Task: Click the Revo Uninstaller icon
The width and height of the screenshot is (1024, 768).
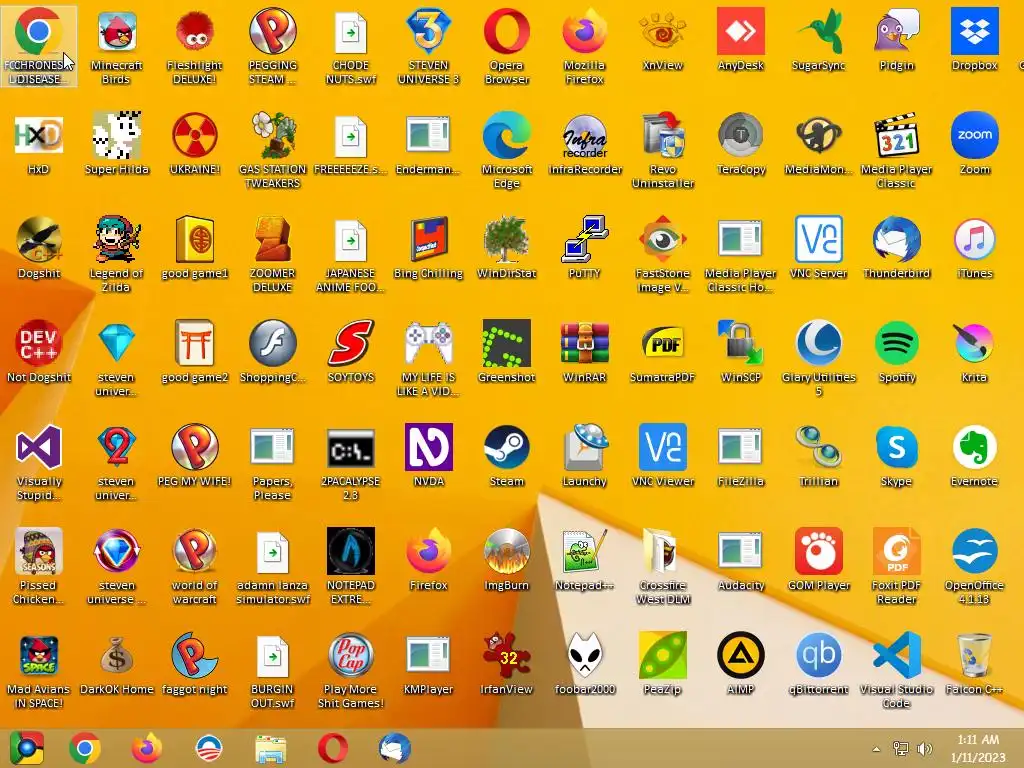Action: [662, 135]
